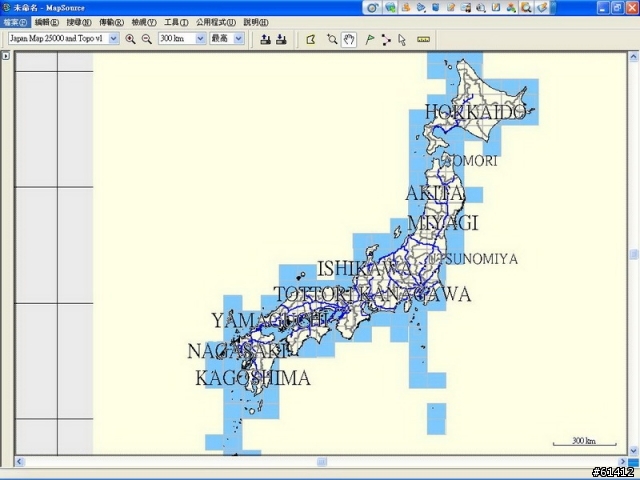Open the 檔案(F) menu
The width and height of the screenshot is (640, 480).
(15, 22)
